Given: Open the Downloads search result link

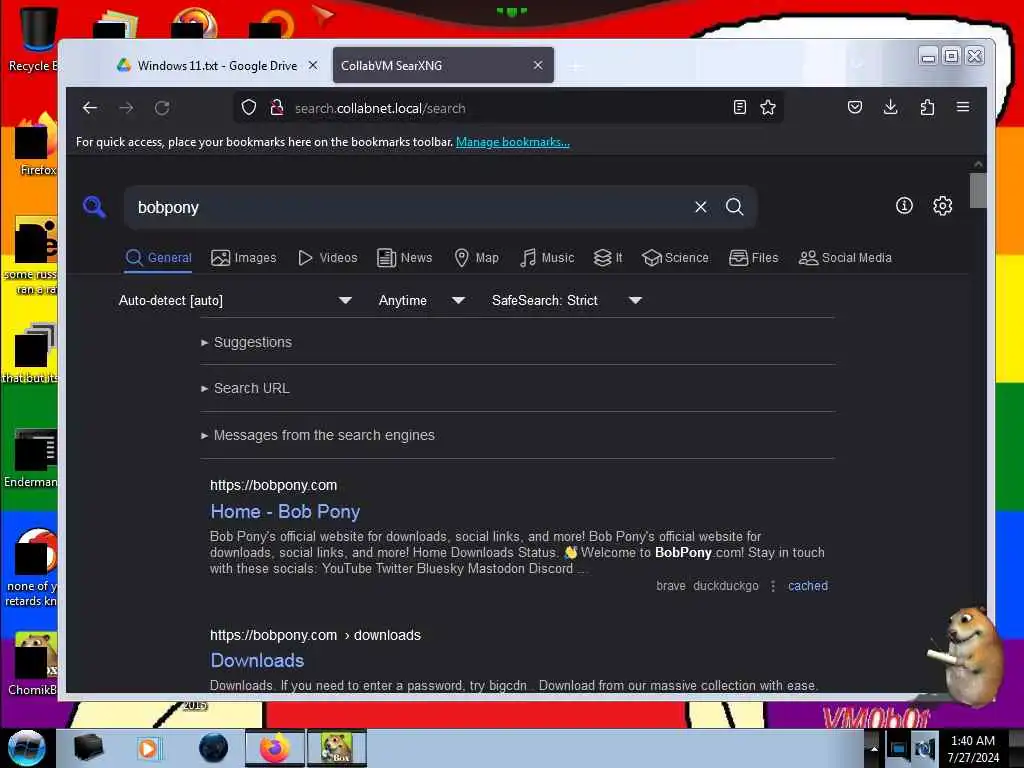Looking at the screenshot, I should [257, 660].
